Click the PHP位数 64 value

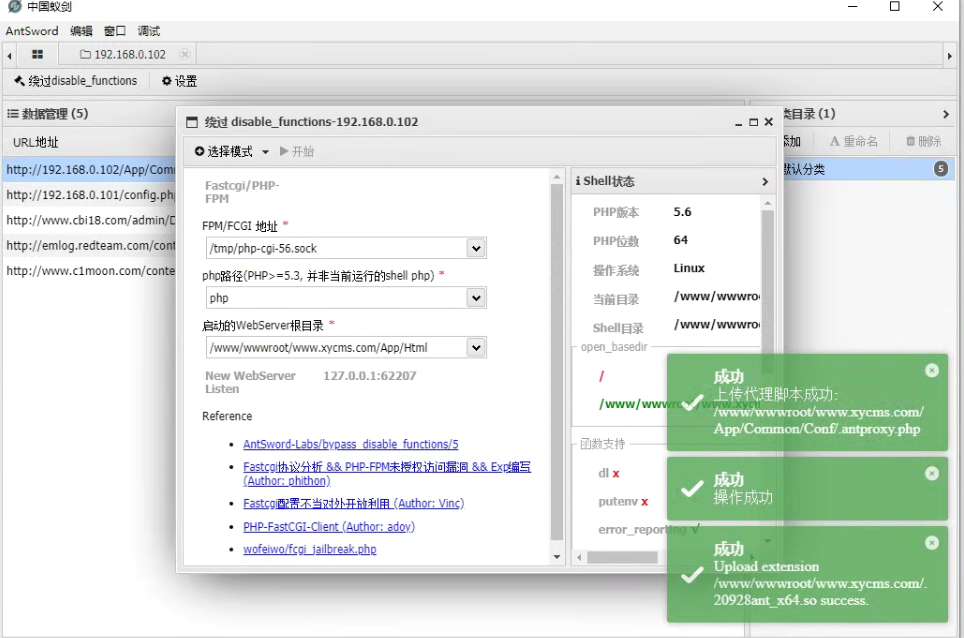click(681, 240)
